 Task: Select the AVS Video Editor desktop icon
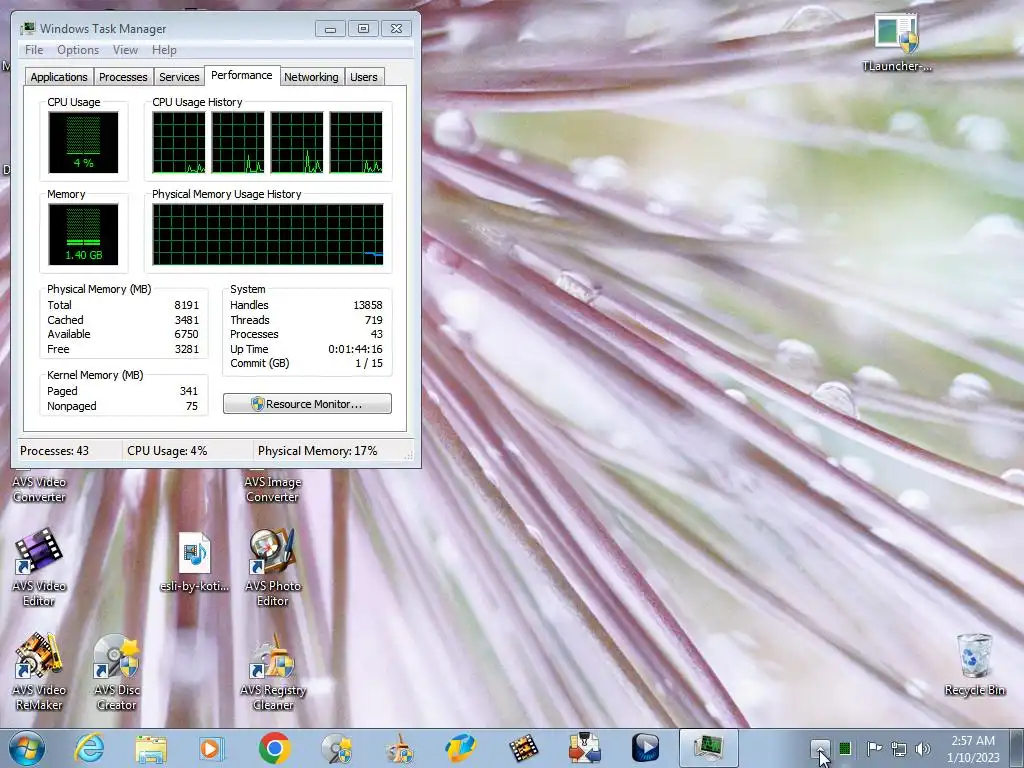click(39, 568)
